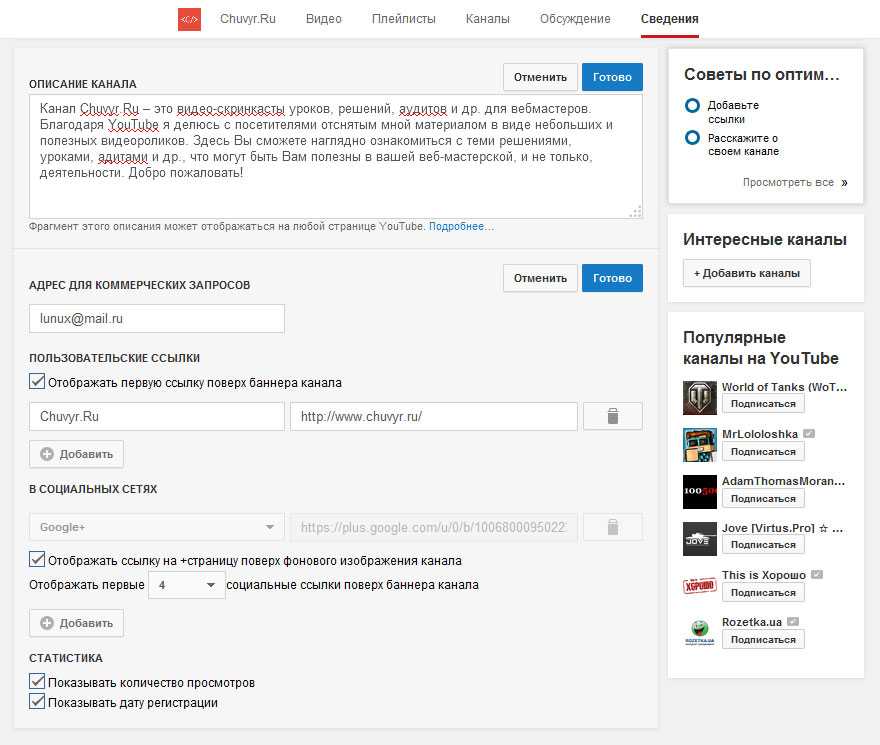Open the MrLololoshka channel name link
Image resolution: width=880 pixels, height=745 pixels.
[x=760, y=434]
